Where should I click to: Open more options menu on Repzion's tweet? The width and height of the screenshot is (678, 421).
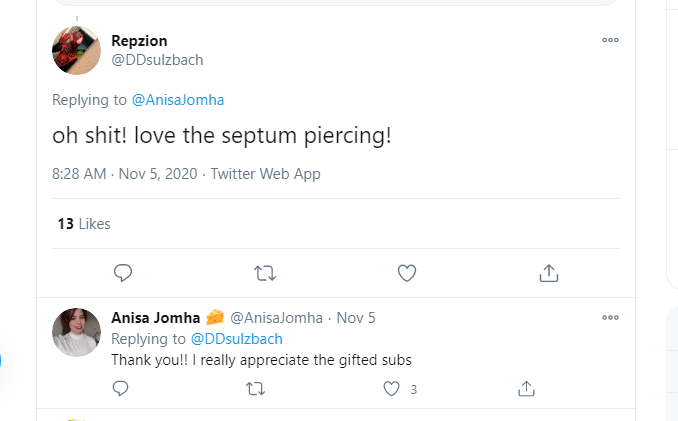coord(610,40)
